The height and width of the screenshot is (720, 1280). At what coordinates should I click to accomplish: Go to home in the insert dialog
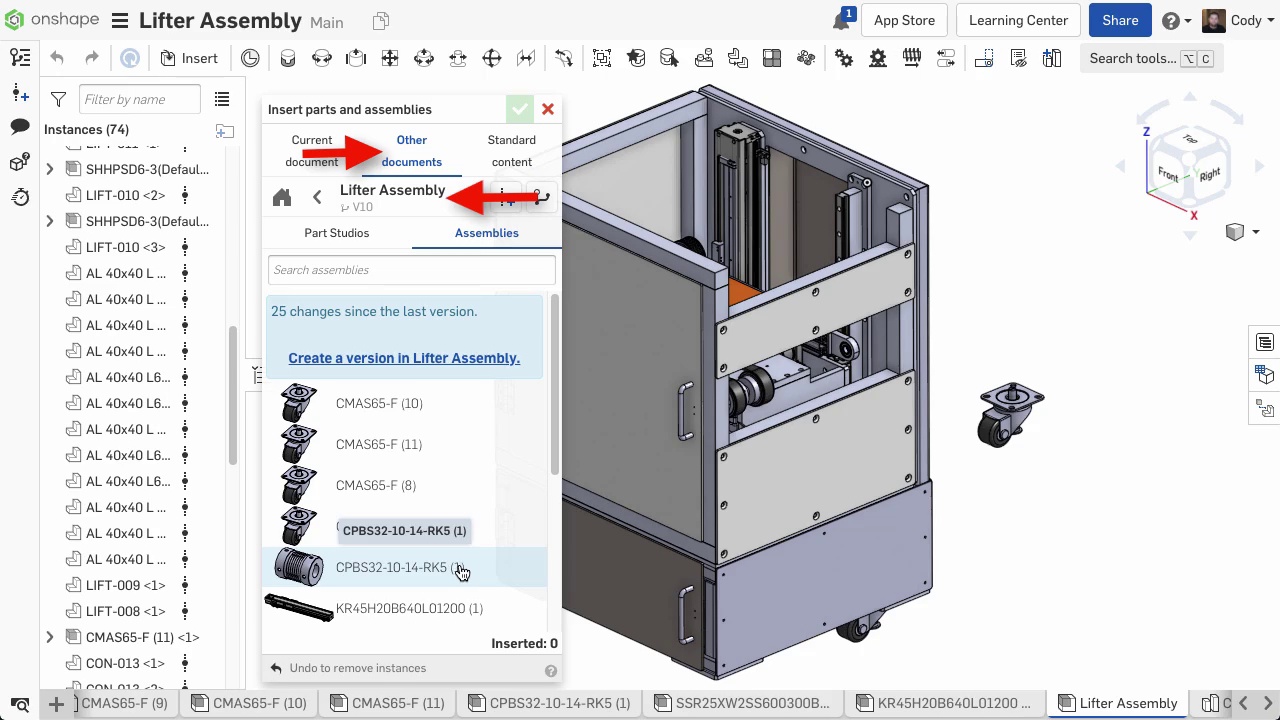(x=282, y=197)
